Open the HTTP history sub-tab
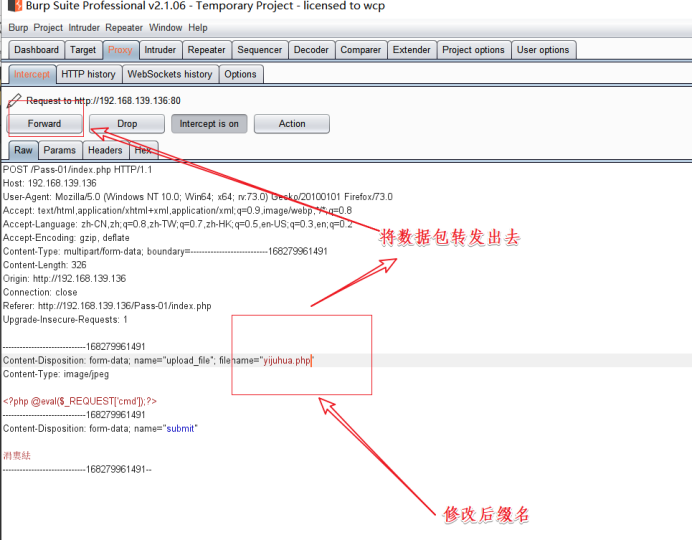 point(88,74)
